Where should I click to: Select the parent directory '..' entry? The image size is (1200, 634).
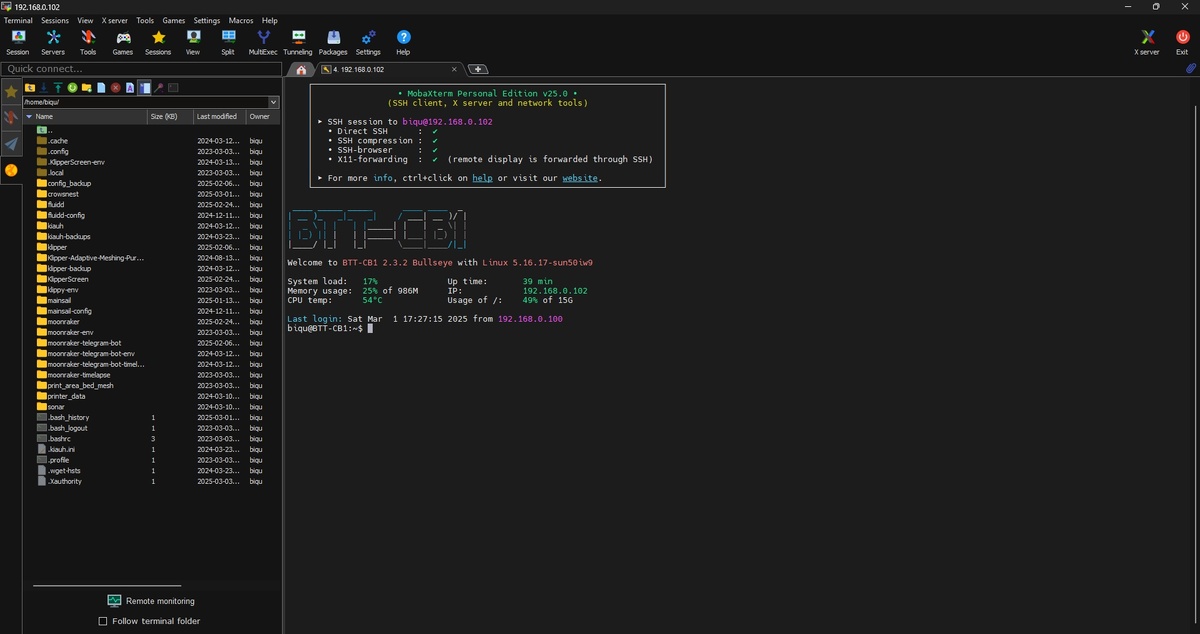[151, 130]
